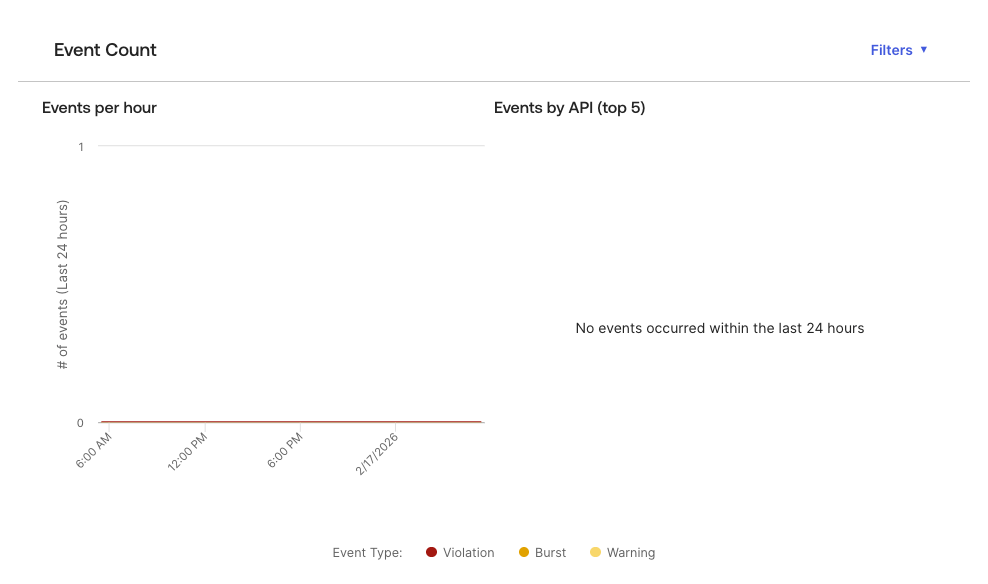The width and height of the screenshot is (988, 584).
Task: Select the Events by API (top 5) title
Action: click(570, 108)
